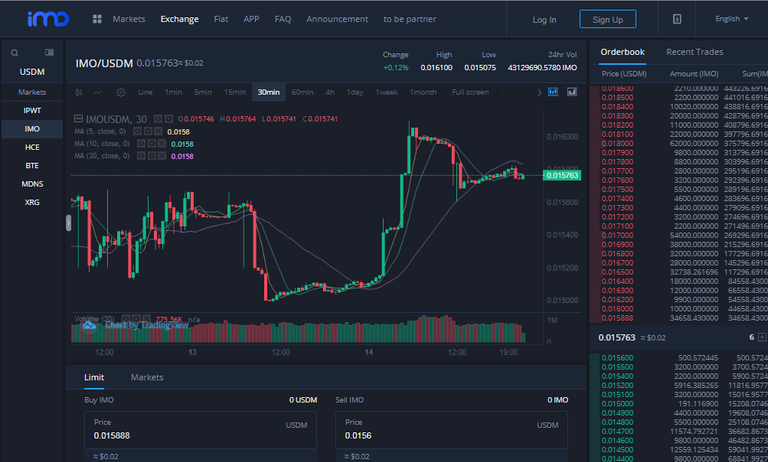
Task: Select the 1month interval
Action: (423, 92)
